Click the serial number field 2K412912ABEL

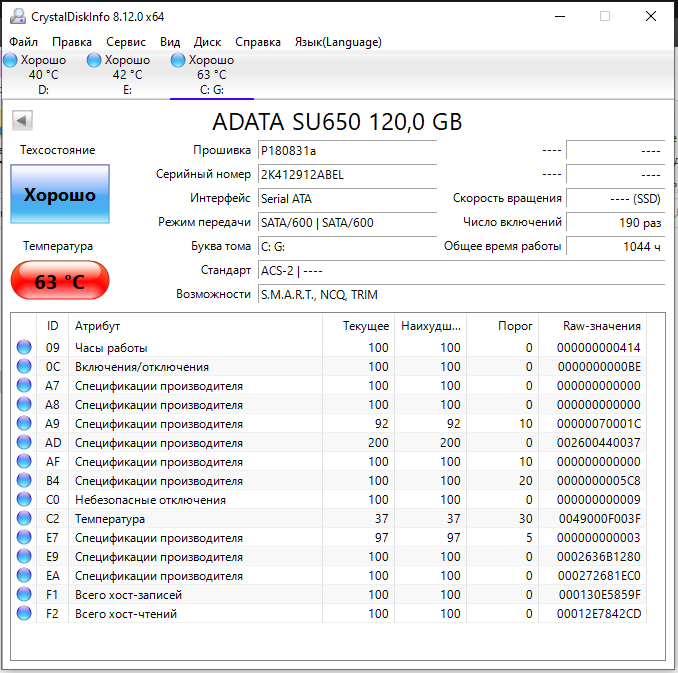[x=347, y=175]
